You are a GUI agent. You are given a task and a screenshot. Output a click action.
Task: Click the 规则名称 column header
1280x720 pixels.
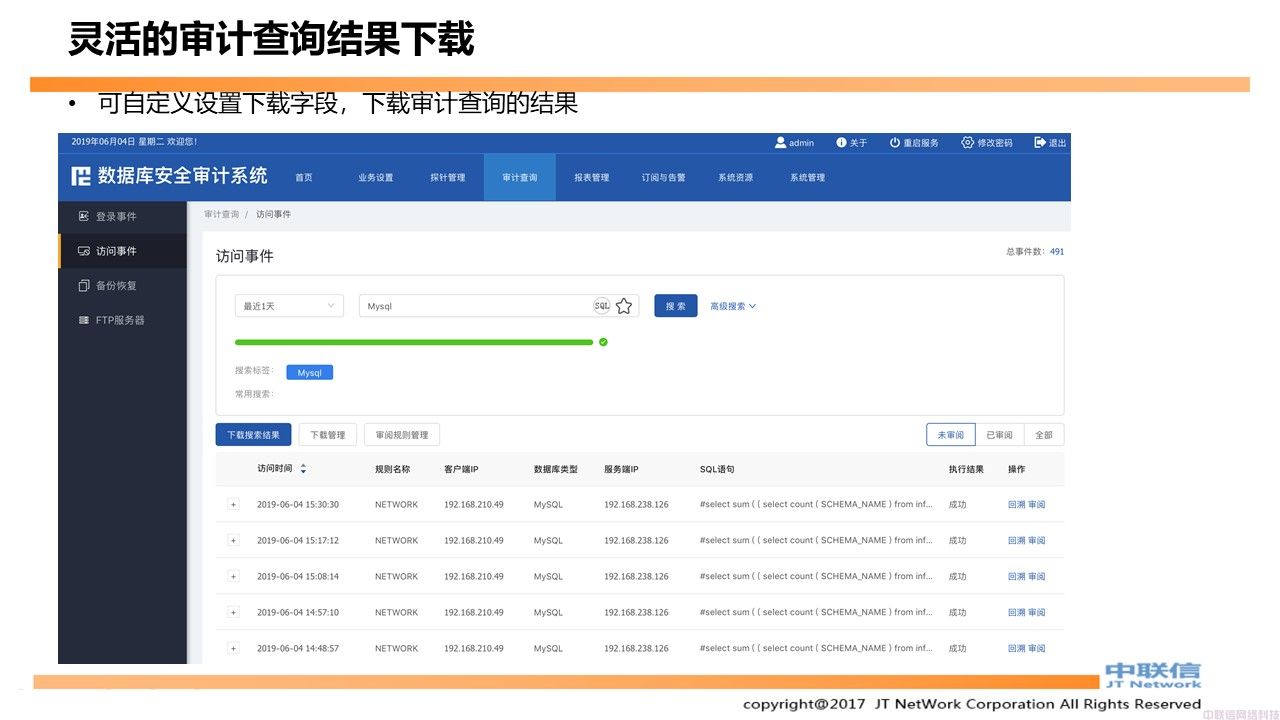tap(393, 469)
